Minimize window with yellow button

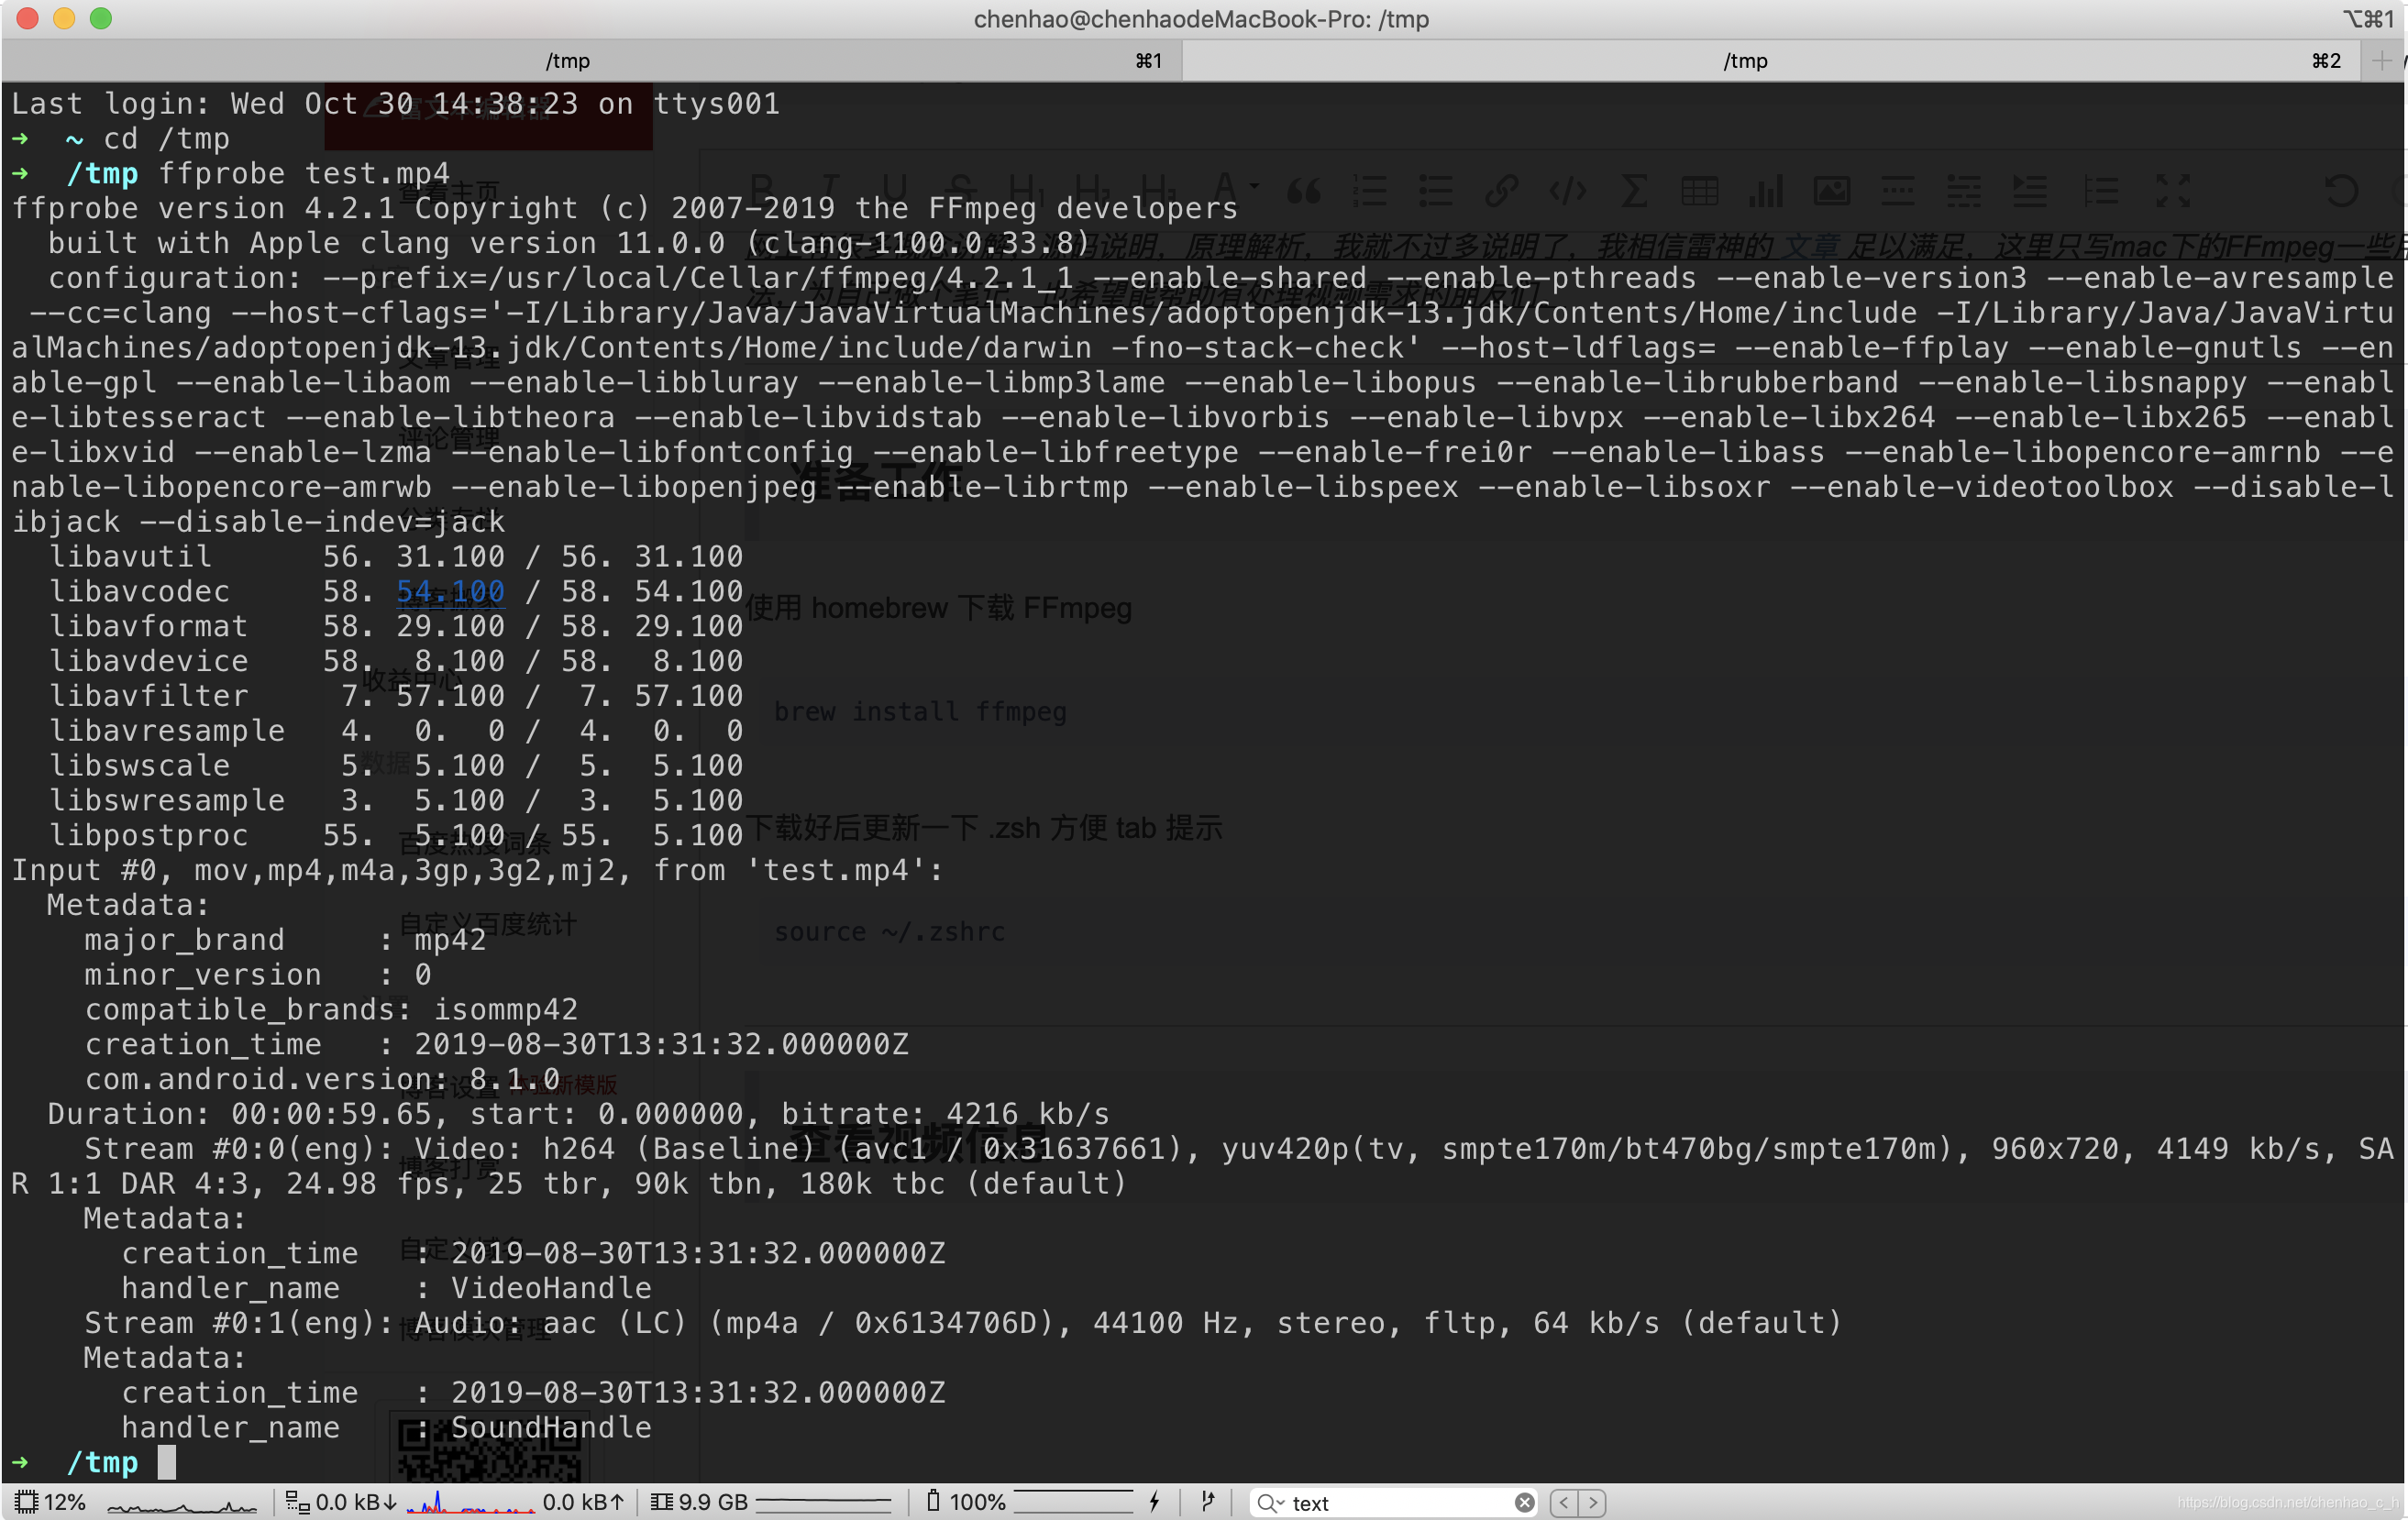tap(64, 18)
